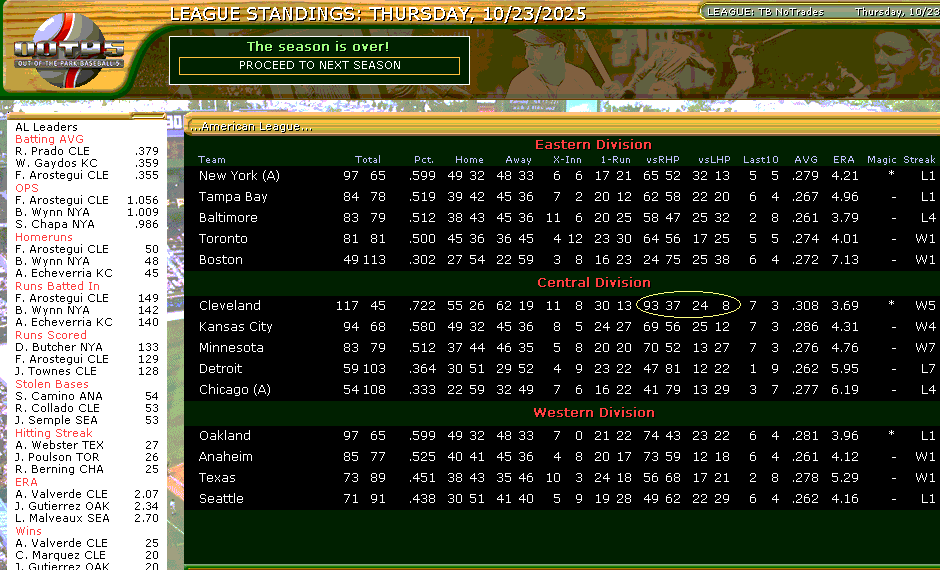Viewport: 940px width, 570px height.
Task: Open L. Malveaux SEA player page
Action: [x=62, y=519]
